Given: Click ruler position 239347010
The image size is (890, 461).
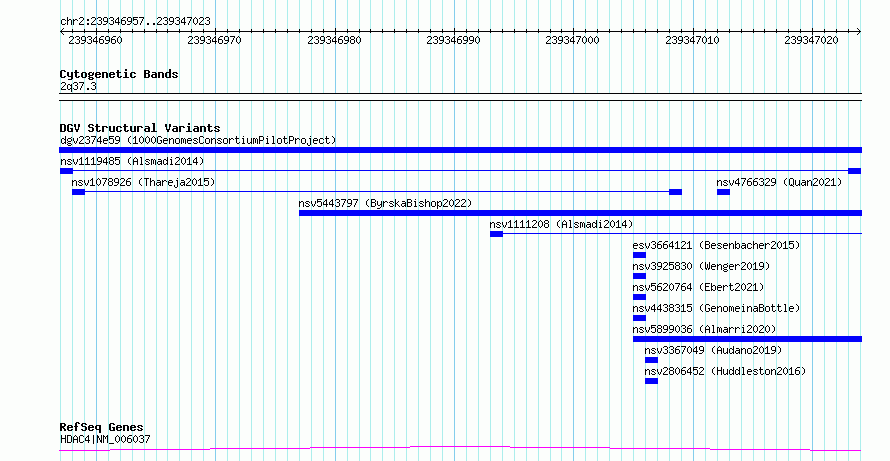Looking at the screenshot, I should tap(692, 40).
